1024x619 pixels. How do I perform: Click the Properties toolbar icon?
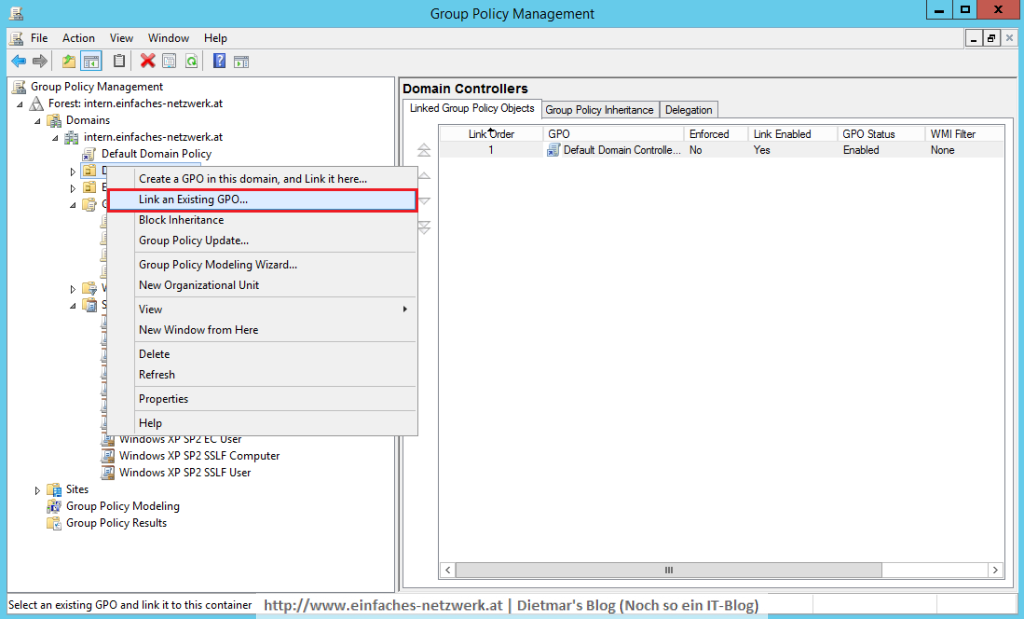point(169,61)
